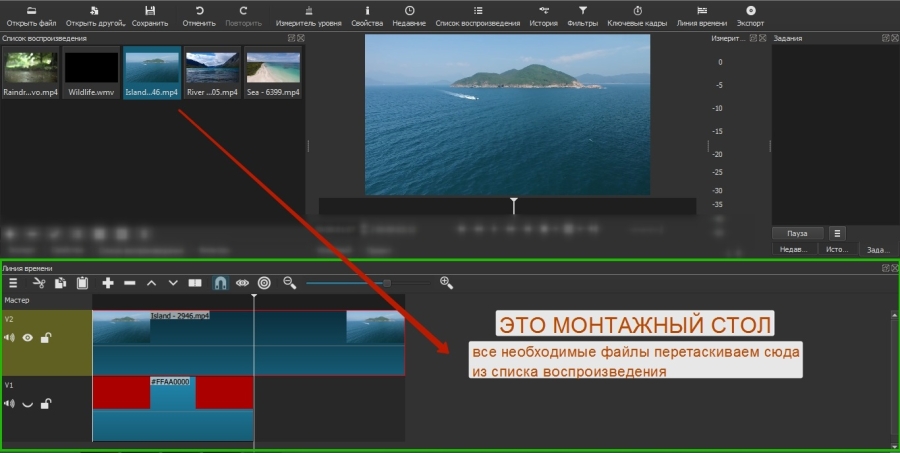Select the Sea - 6399.mp4 thumbnail
This screenshot has width=900, height=453.
(x=273, y=72)
